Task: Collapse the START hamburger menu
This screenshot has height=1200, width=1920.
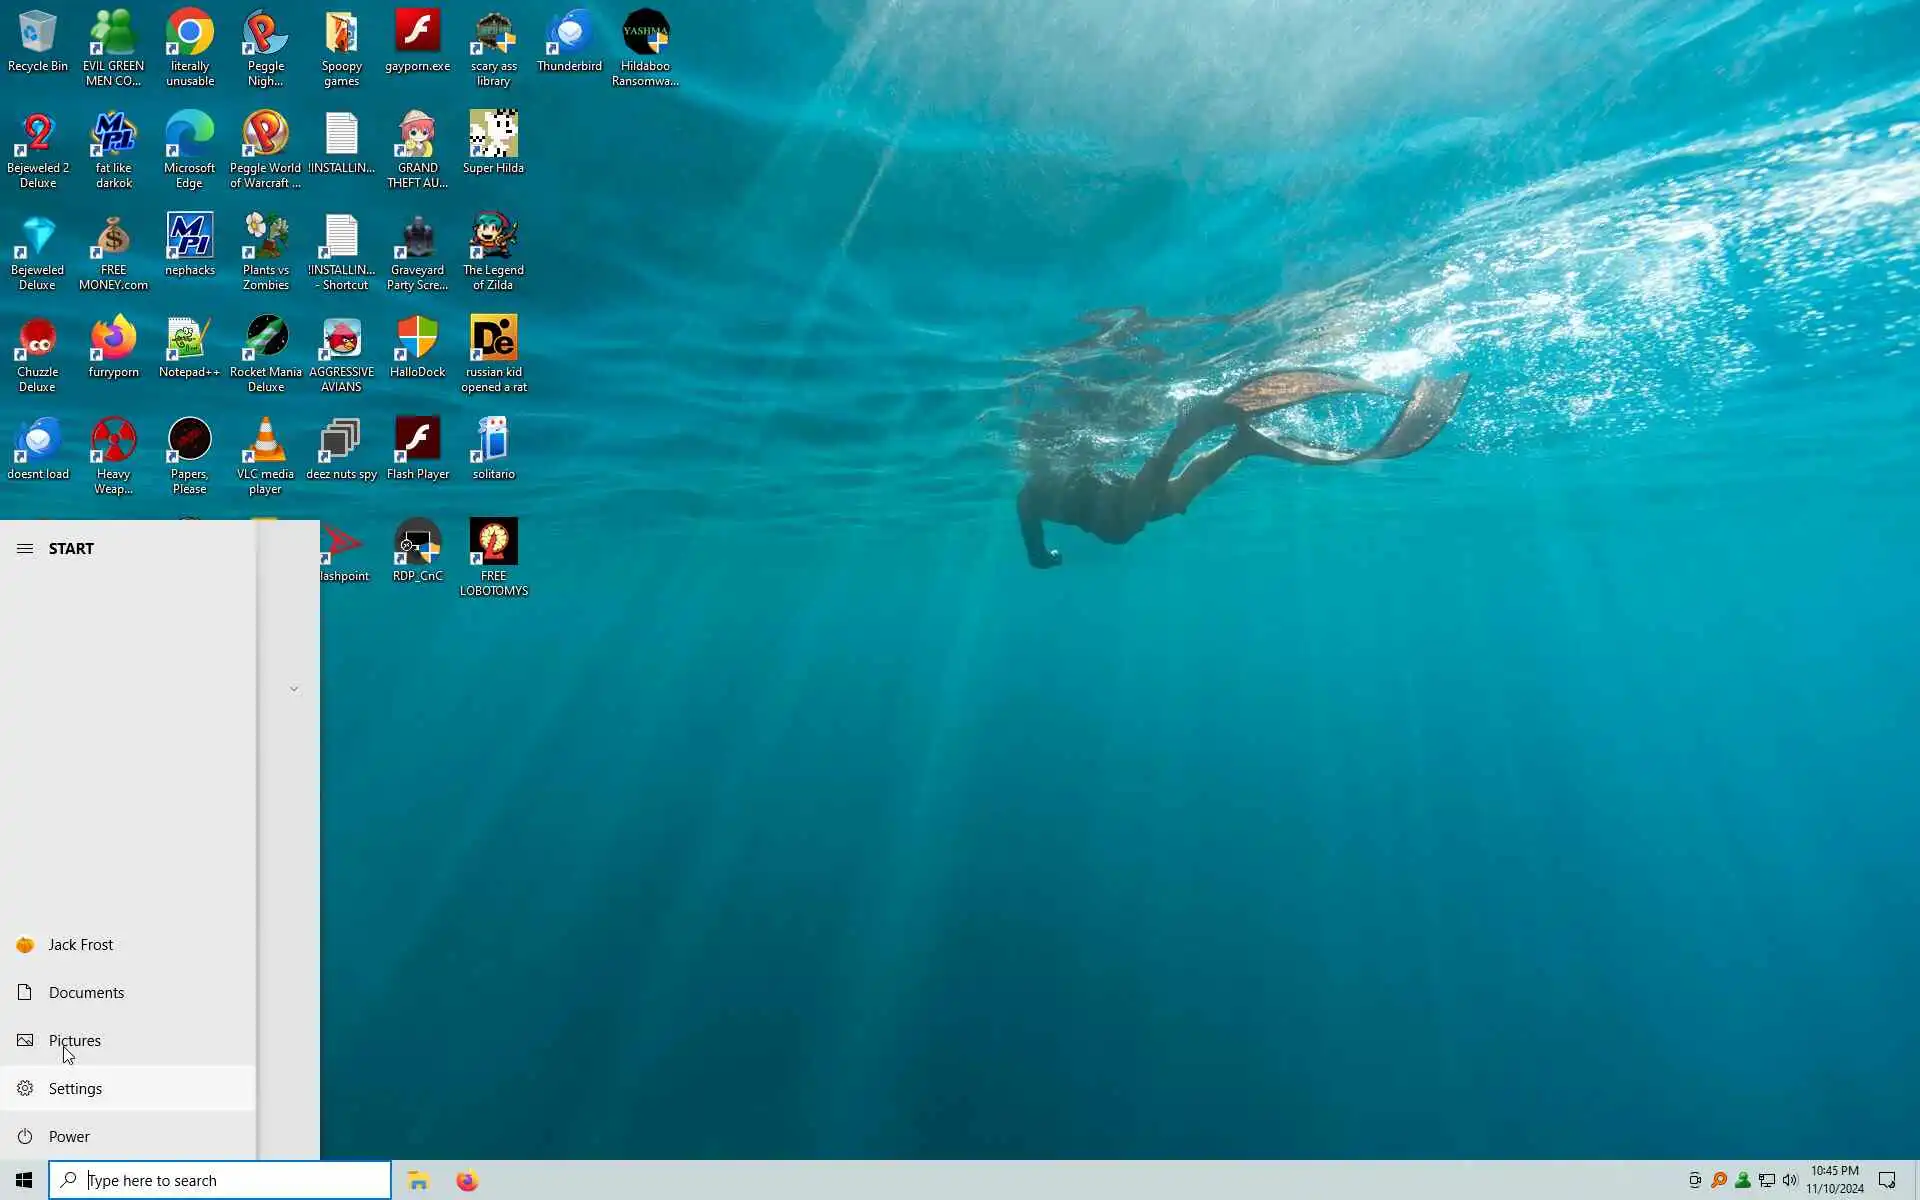Action: (x=25, y=548)
